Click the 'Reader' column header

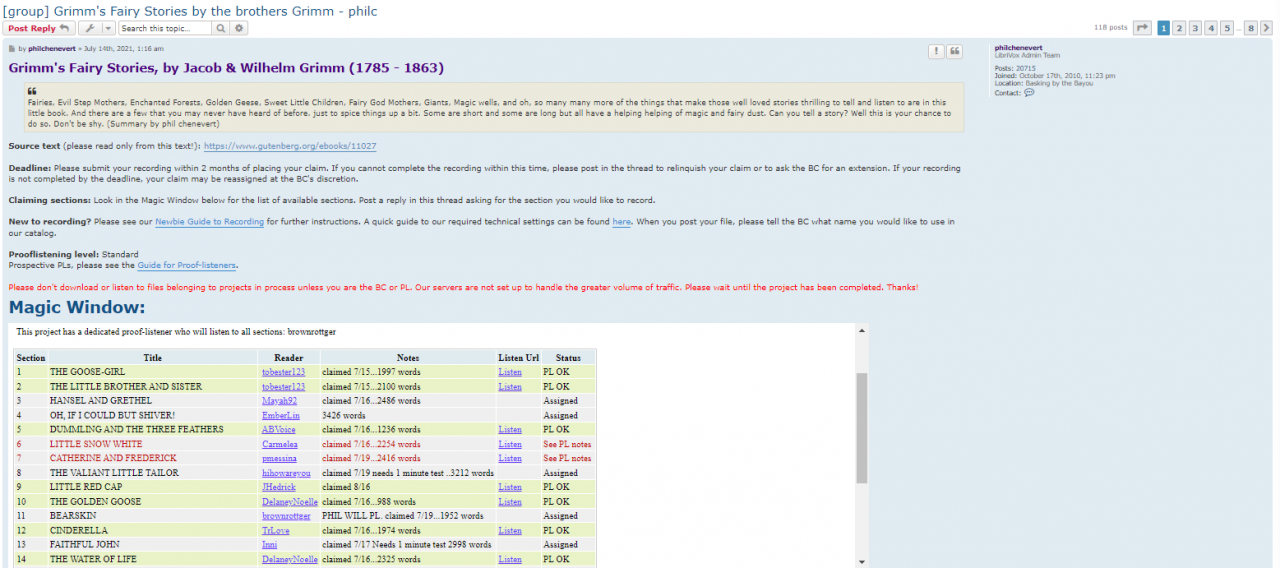pos(288,357)
